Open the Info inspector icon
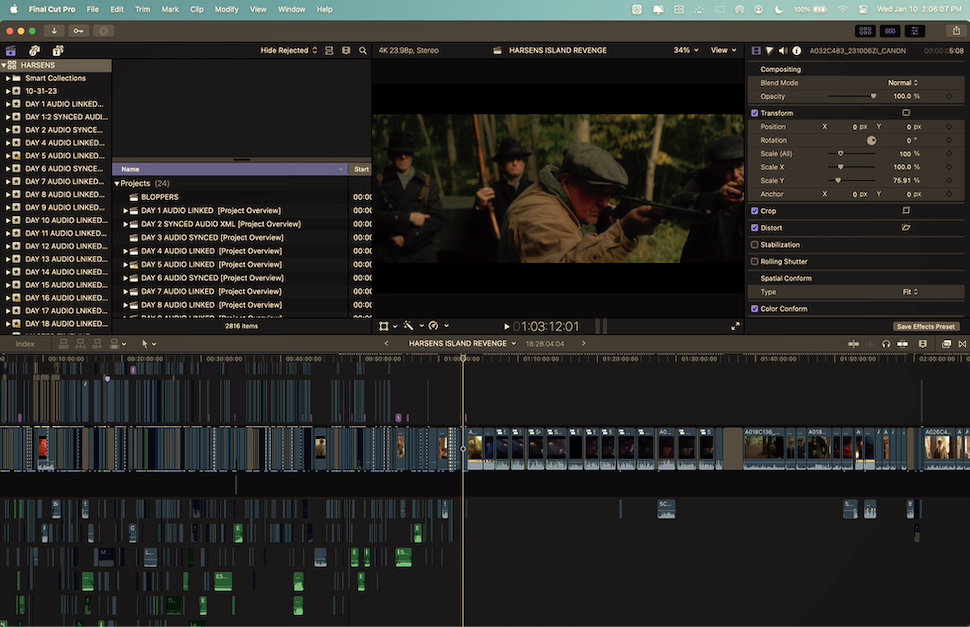This screenshot has height=627, width=970. coord(796,50)
